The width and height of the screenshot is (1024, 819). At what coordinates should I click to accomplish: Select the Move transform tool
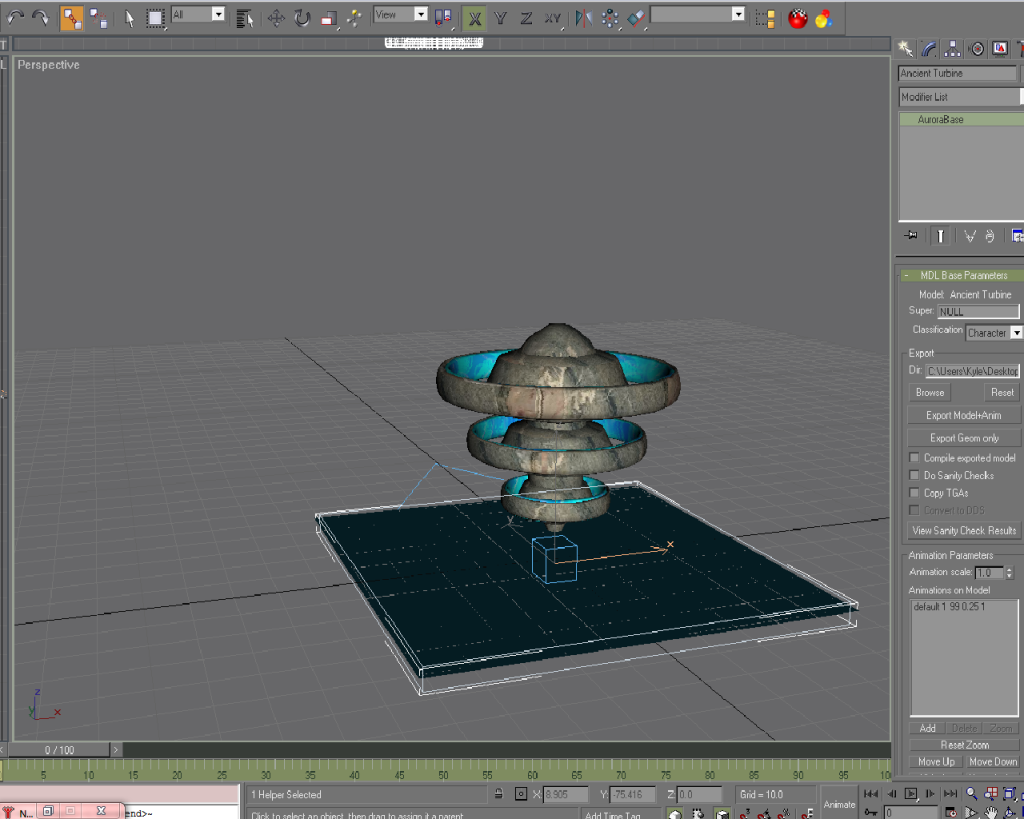coord(276,18)
